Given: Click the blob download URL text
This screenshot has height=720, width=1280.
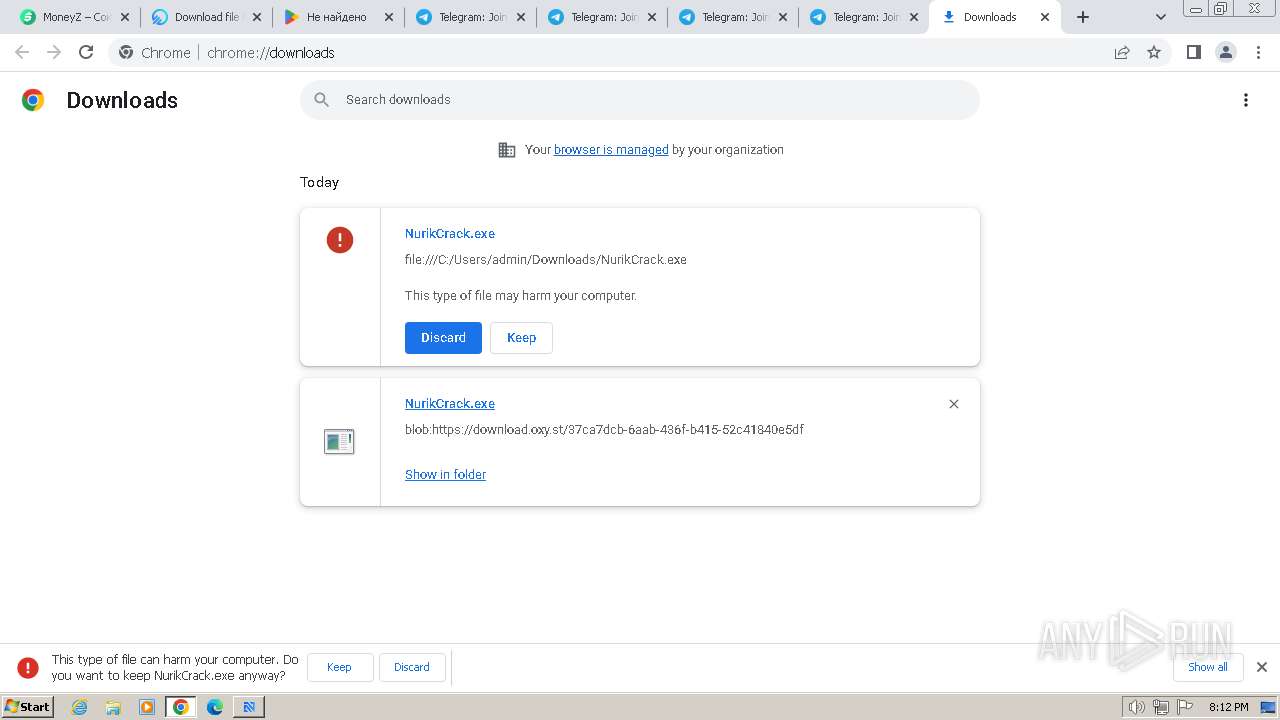Looking at the screenshot, I should (x=604, y=430).
